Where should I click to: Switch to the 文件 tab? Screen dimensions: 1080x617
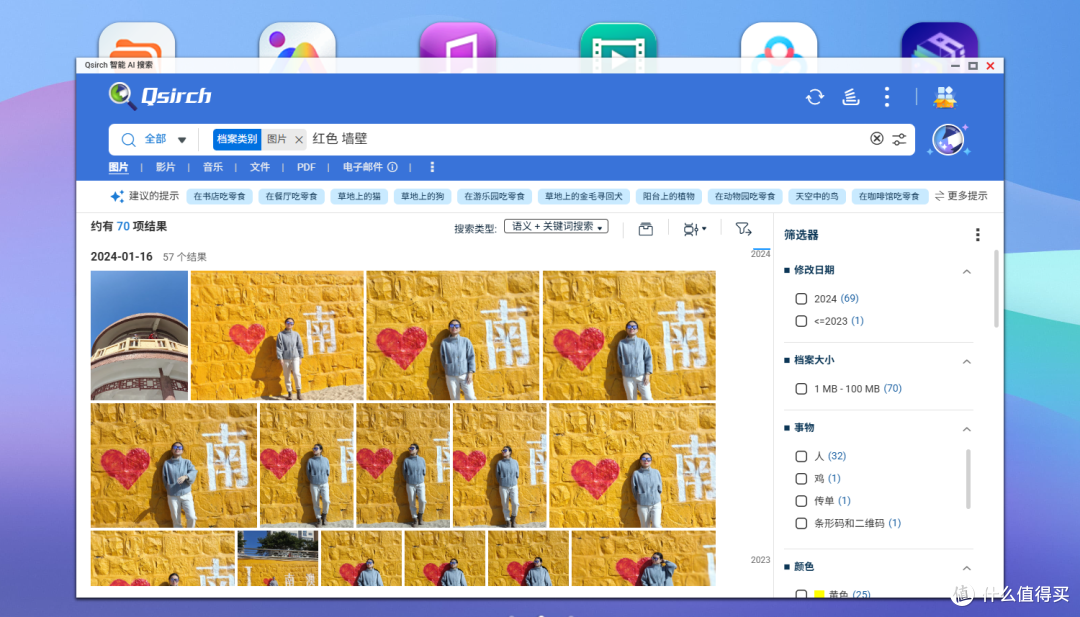pos(260,167)
